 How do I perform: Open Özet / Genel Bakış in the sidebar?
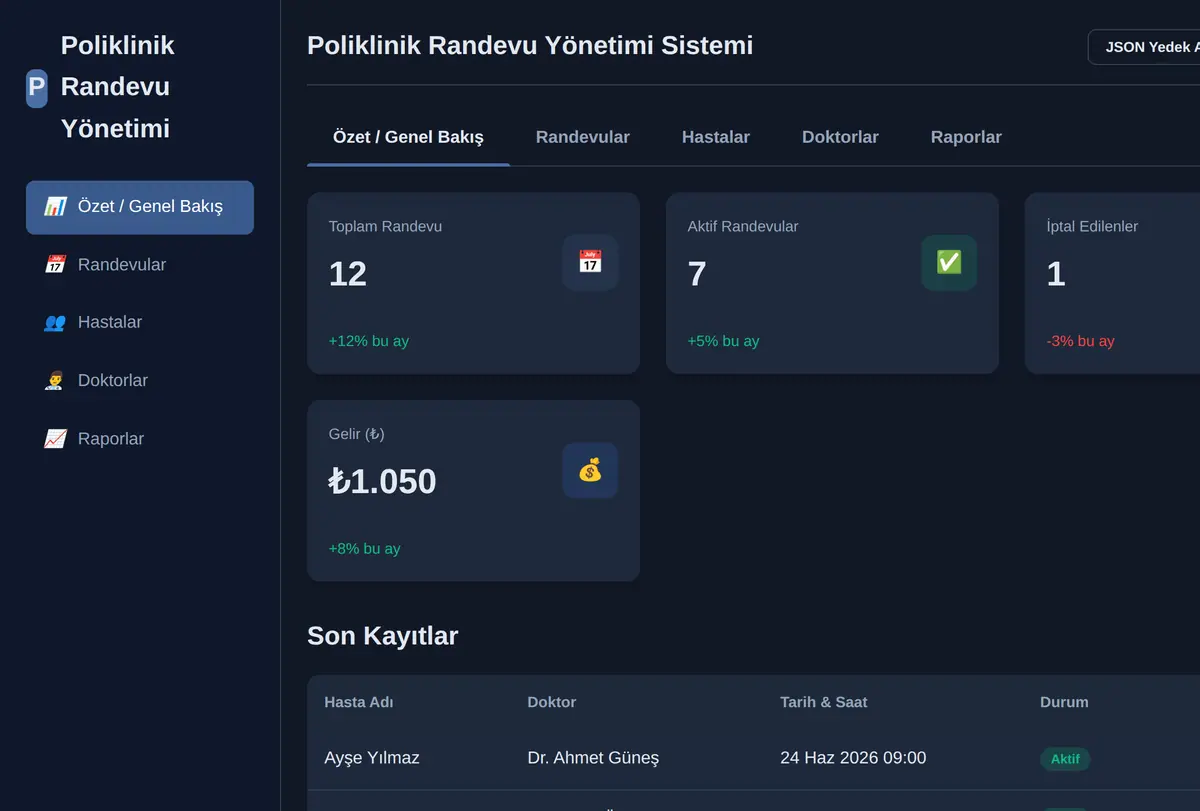[x=140, y=207]
